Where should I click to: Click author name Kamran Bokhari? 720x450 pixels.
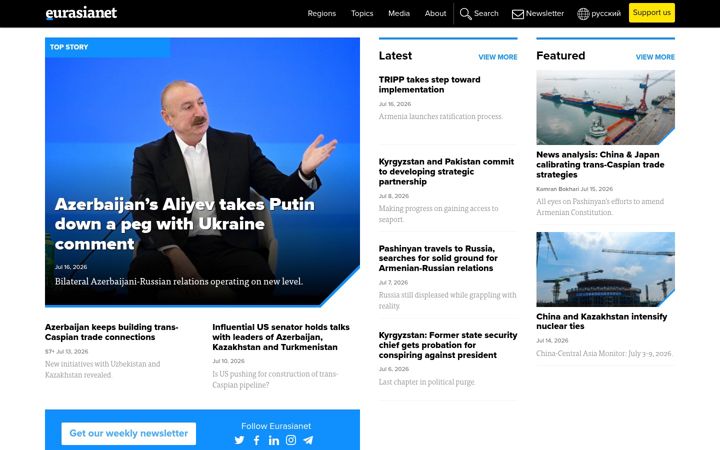pyautogui.click(x=557, y=189)
